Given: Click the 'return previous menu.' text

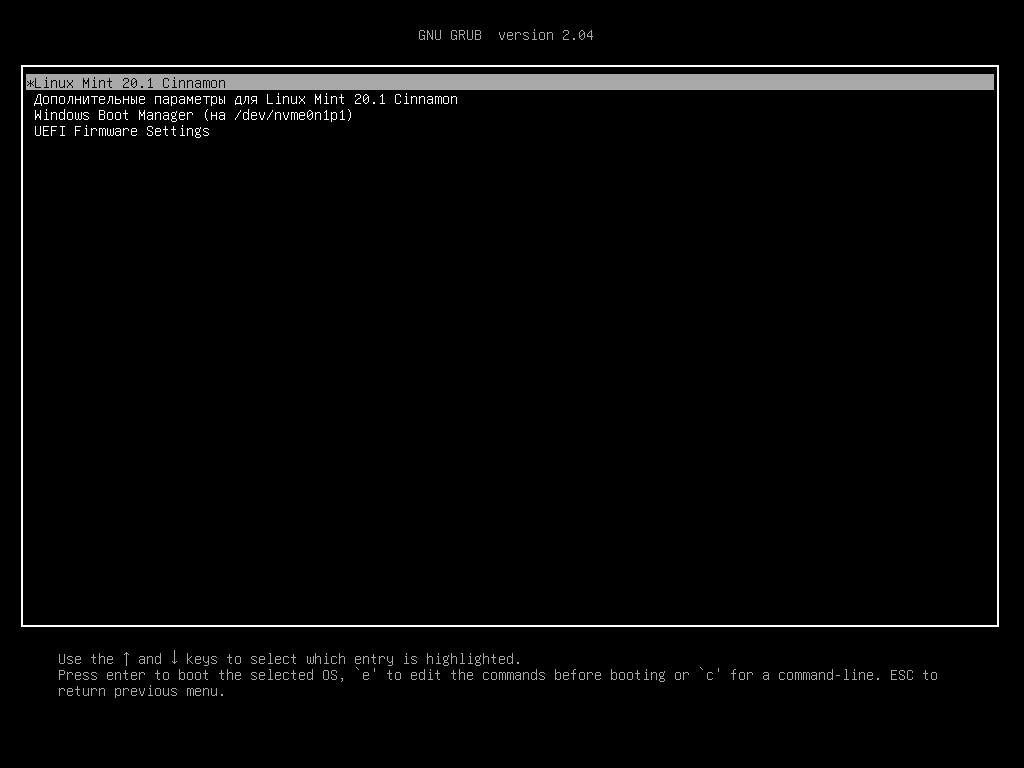Looking at the screenshot, I should pyautogui.click(x=141, y=691).
